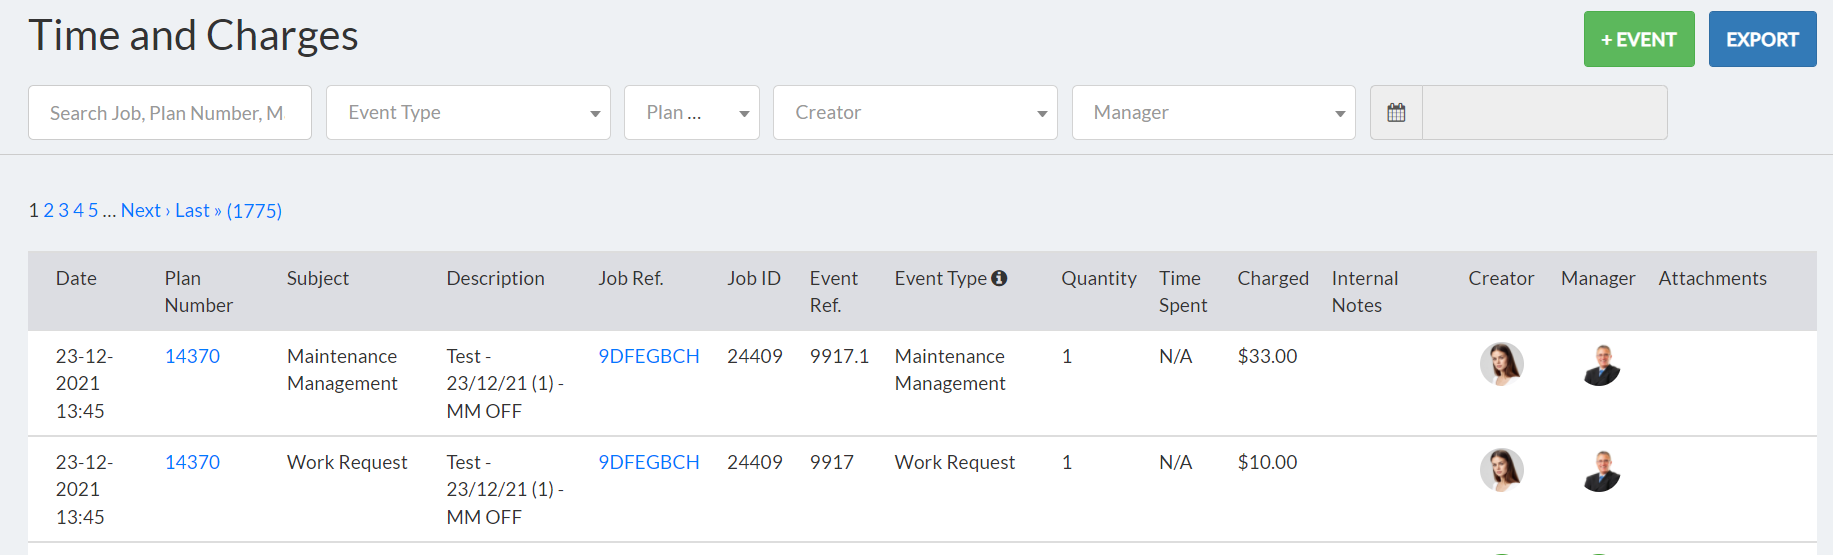Click the Internal Notes column header

click(x=1365, y=291)
